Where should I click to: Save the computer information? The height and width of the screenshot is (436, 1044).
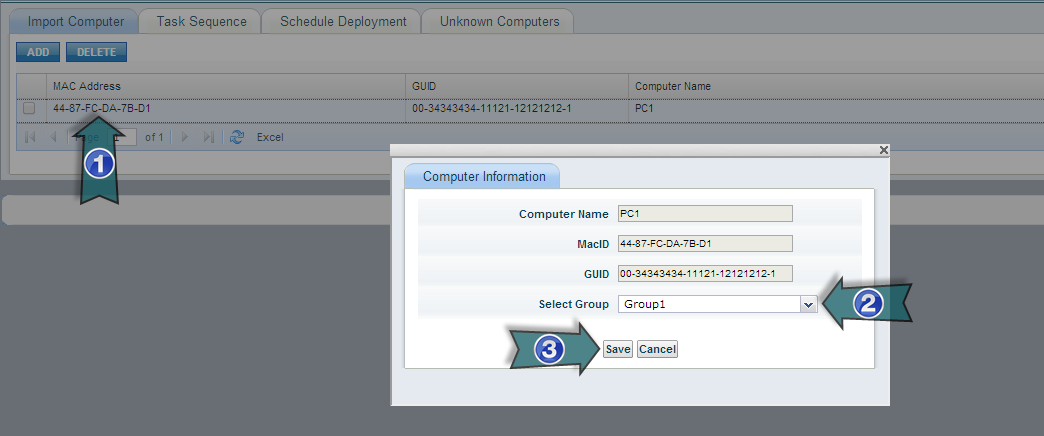[617, 349]
